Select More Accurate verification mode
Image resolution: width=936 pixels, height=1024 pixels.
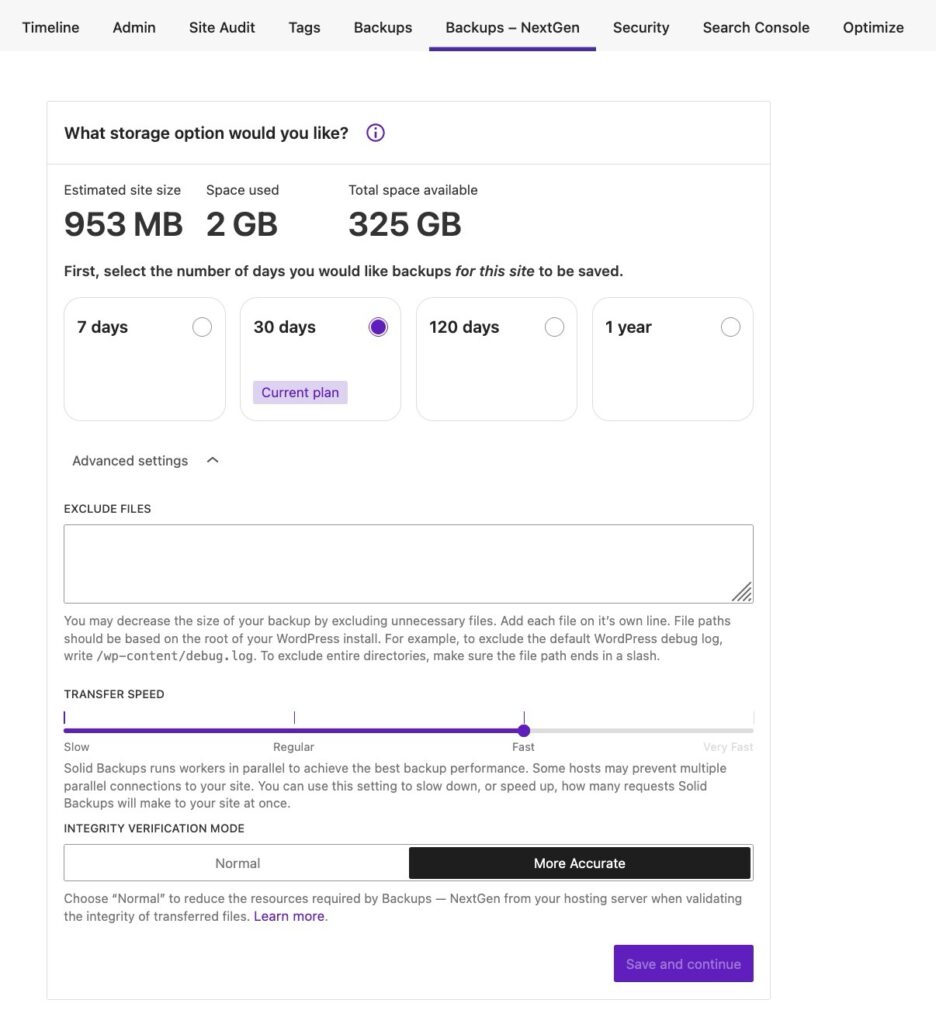(580, 863)
